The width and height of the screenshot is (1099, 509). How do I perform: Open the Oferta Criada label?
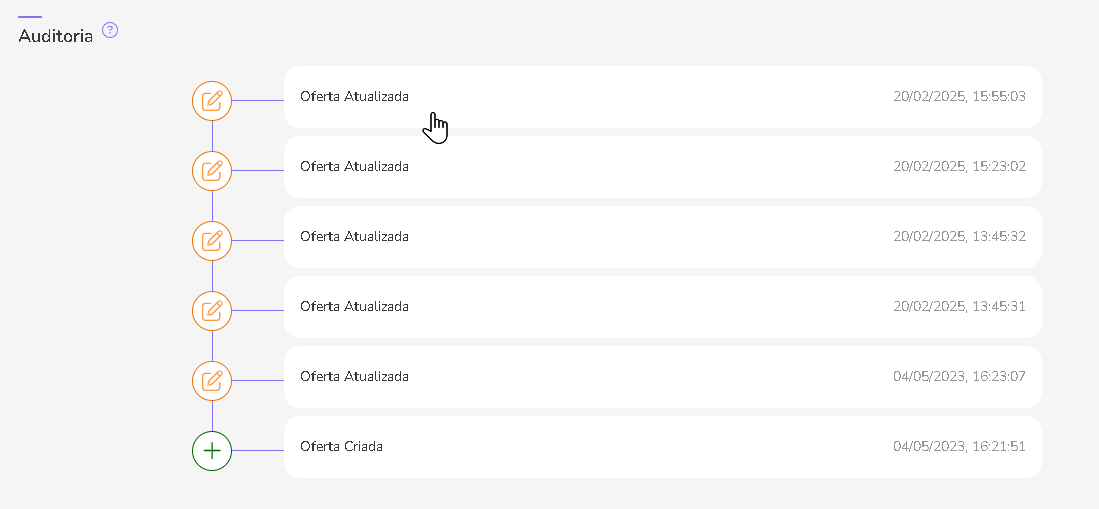341,447
